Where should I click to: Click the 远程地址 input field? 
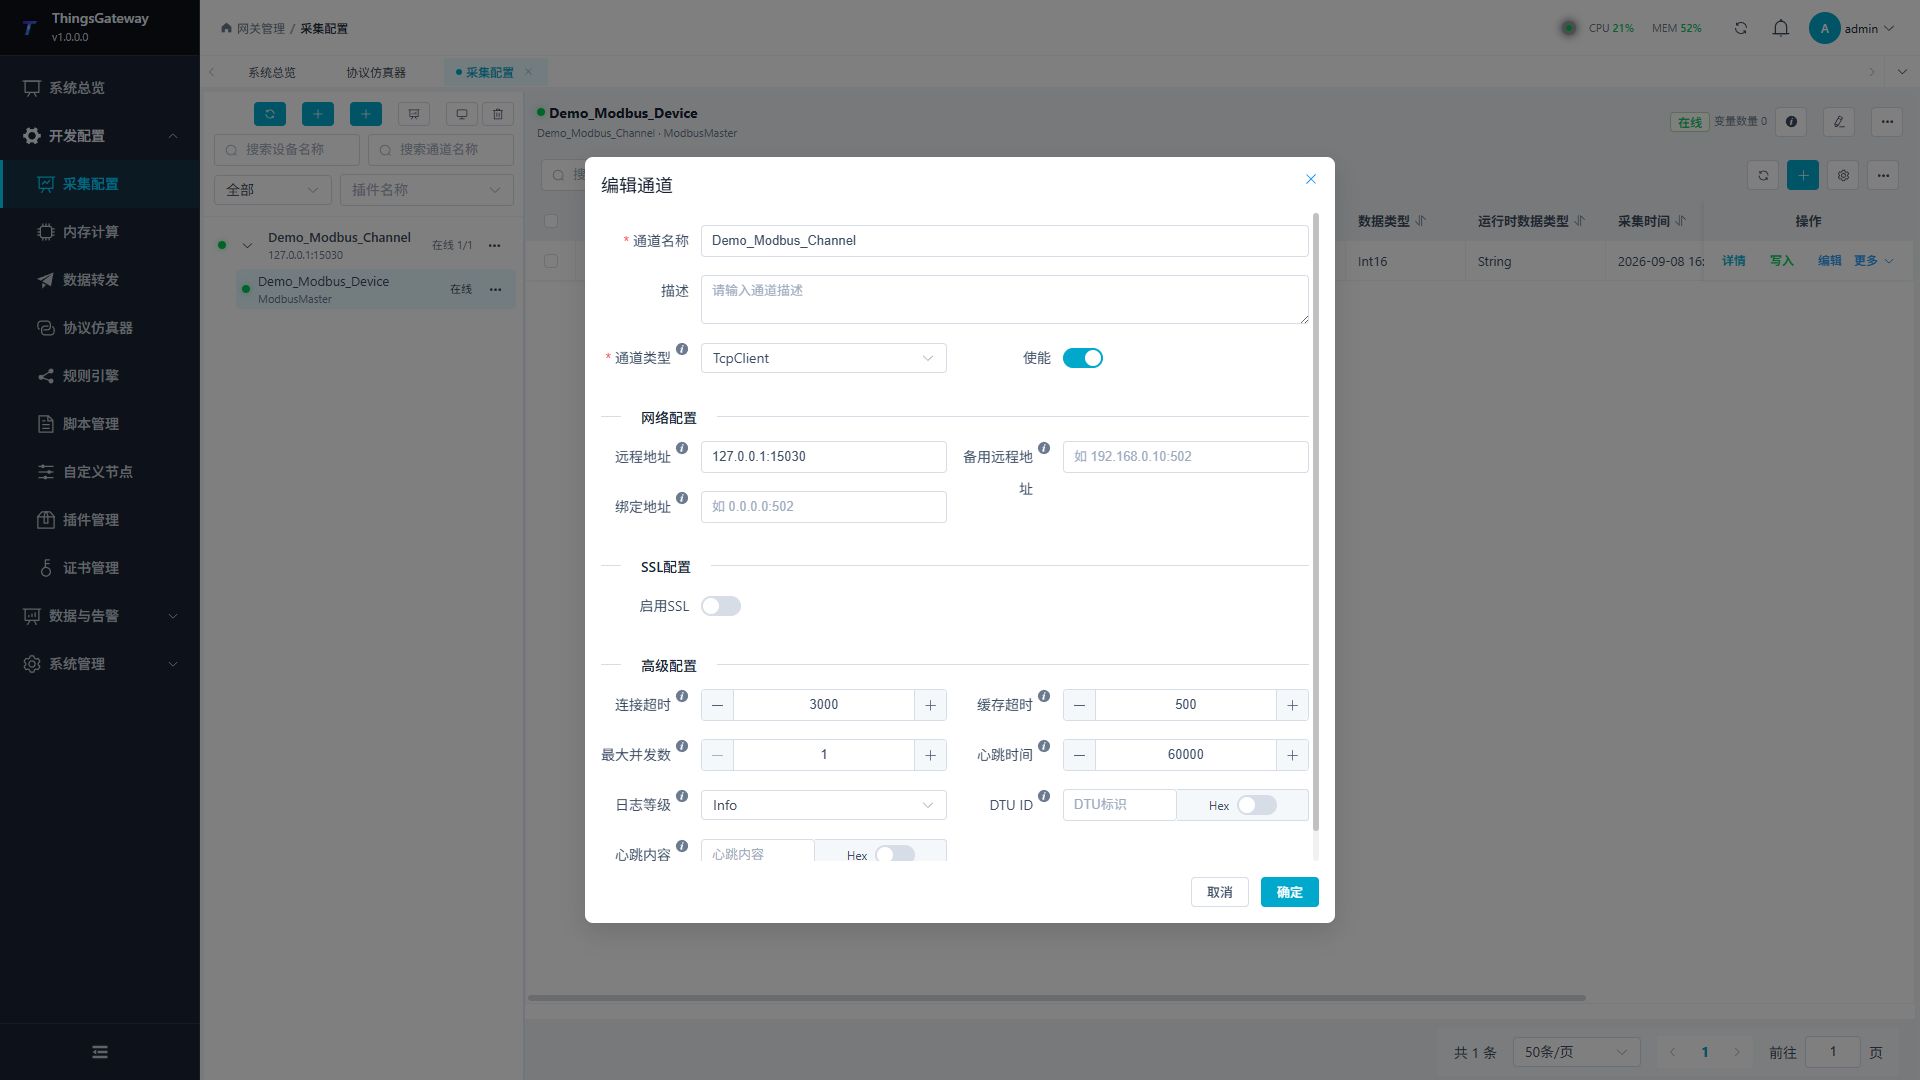[x=823, y=457]
